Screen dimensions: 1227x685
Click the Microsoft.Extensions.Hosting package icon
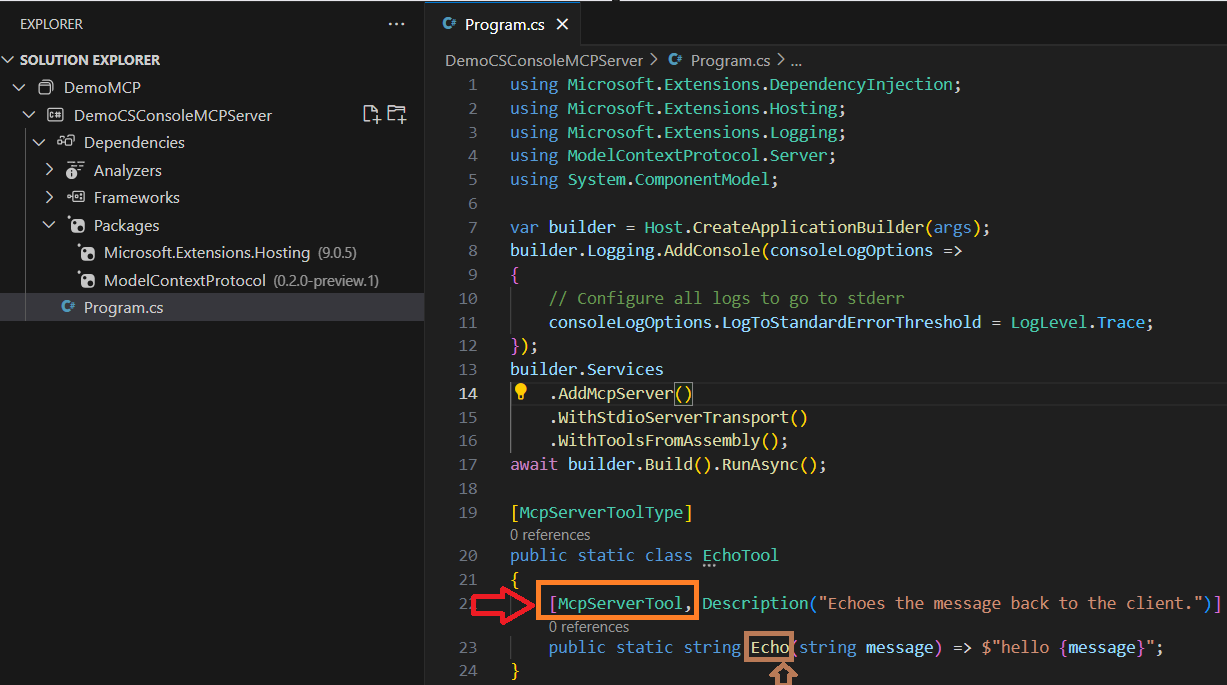(x=87, y=253)
